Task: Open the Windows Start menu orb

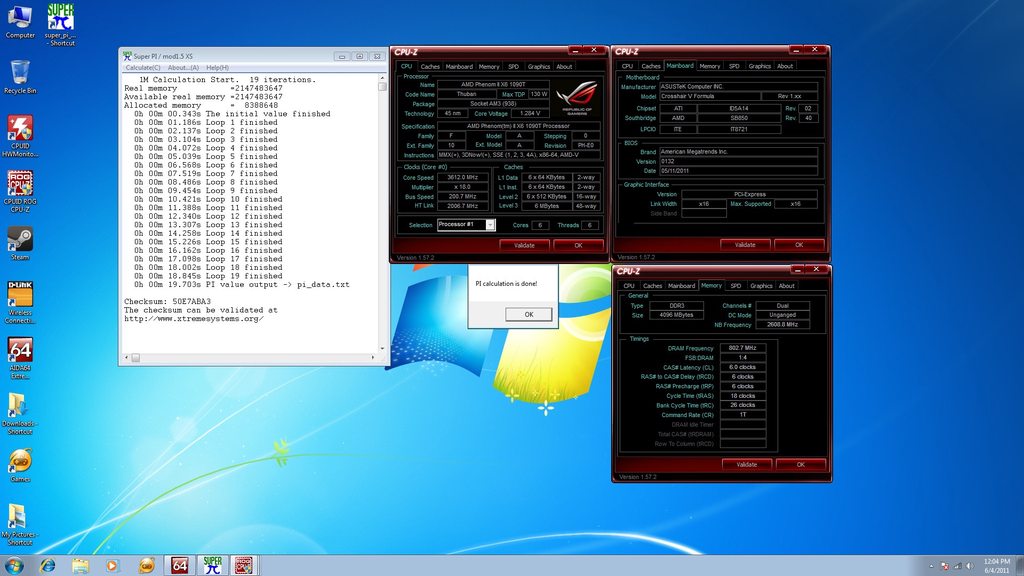Action: [x=14, y=565]
